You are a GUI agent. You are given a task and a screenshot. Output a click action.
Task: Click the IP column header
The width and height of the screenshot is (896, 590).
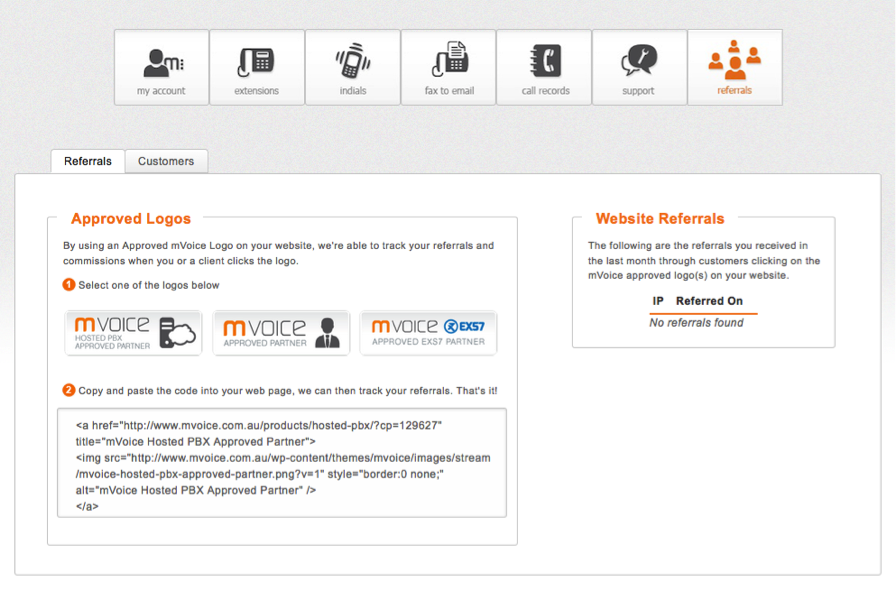click(658, 301)
